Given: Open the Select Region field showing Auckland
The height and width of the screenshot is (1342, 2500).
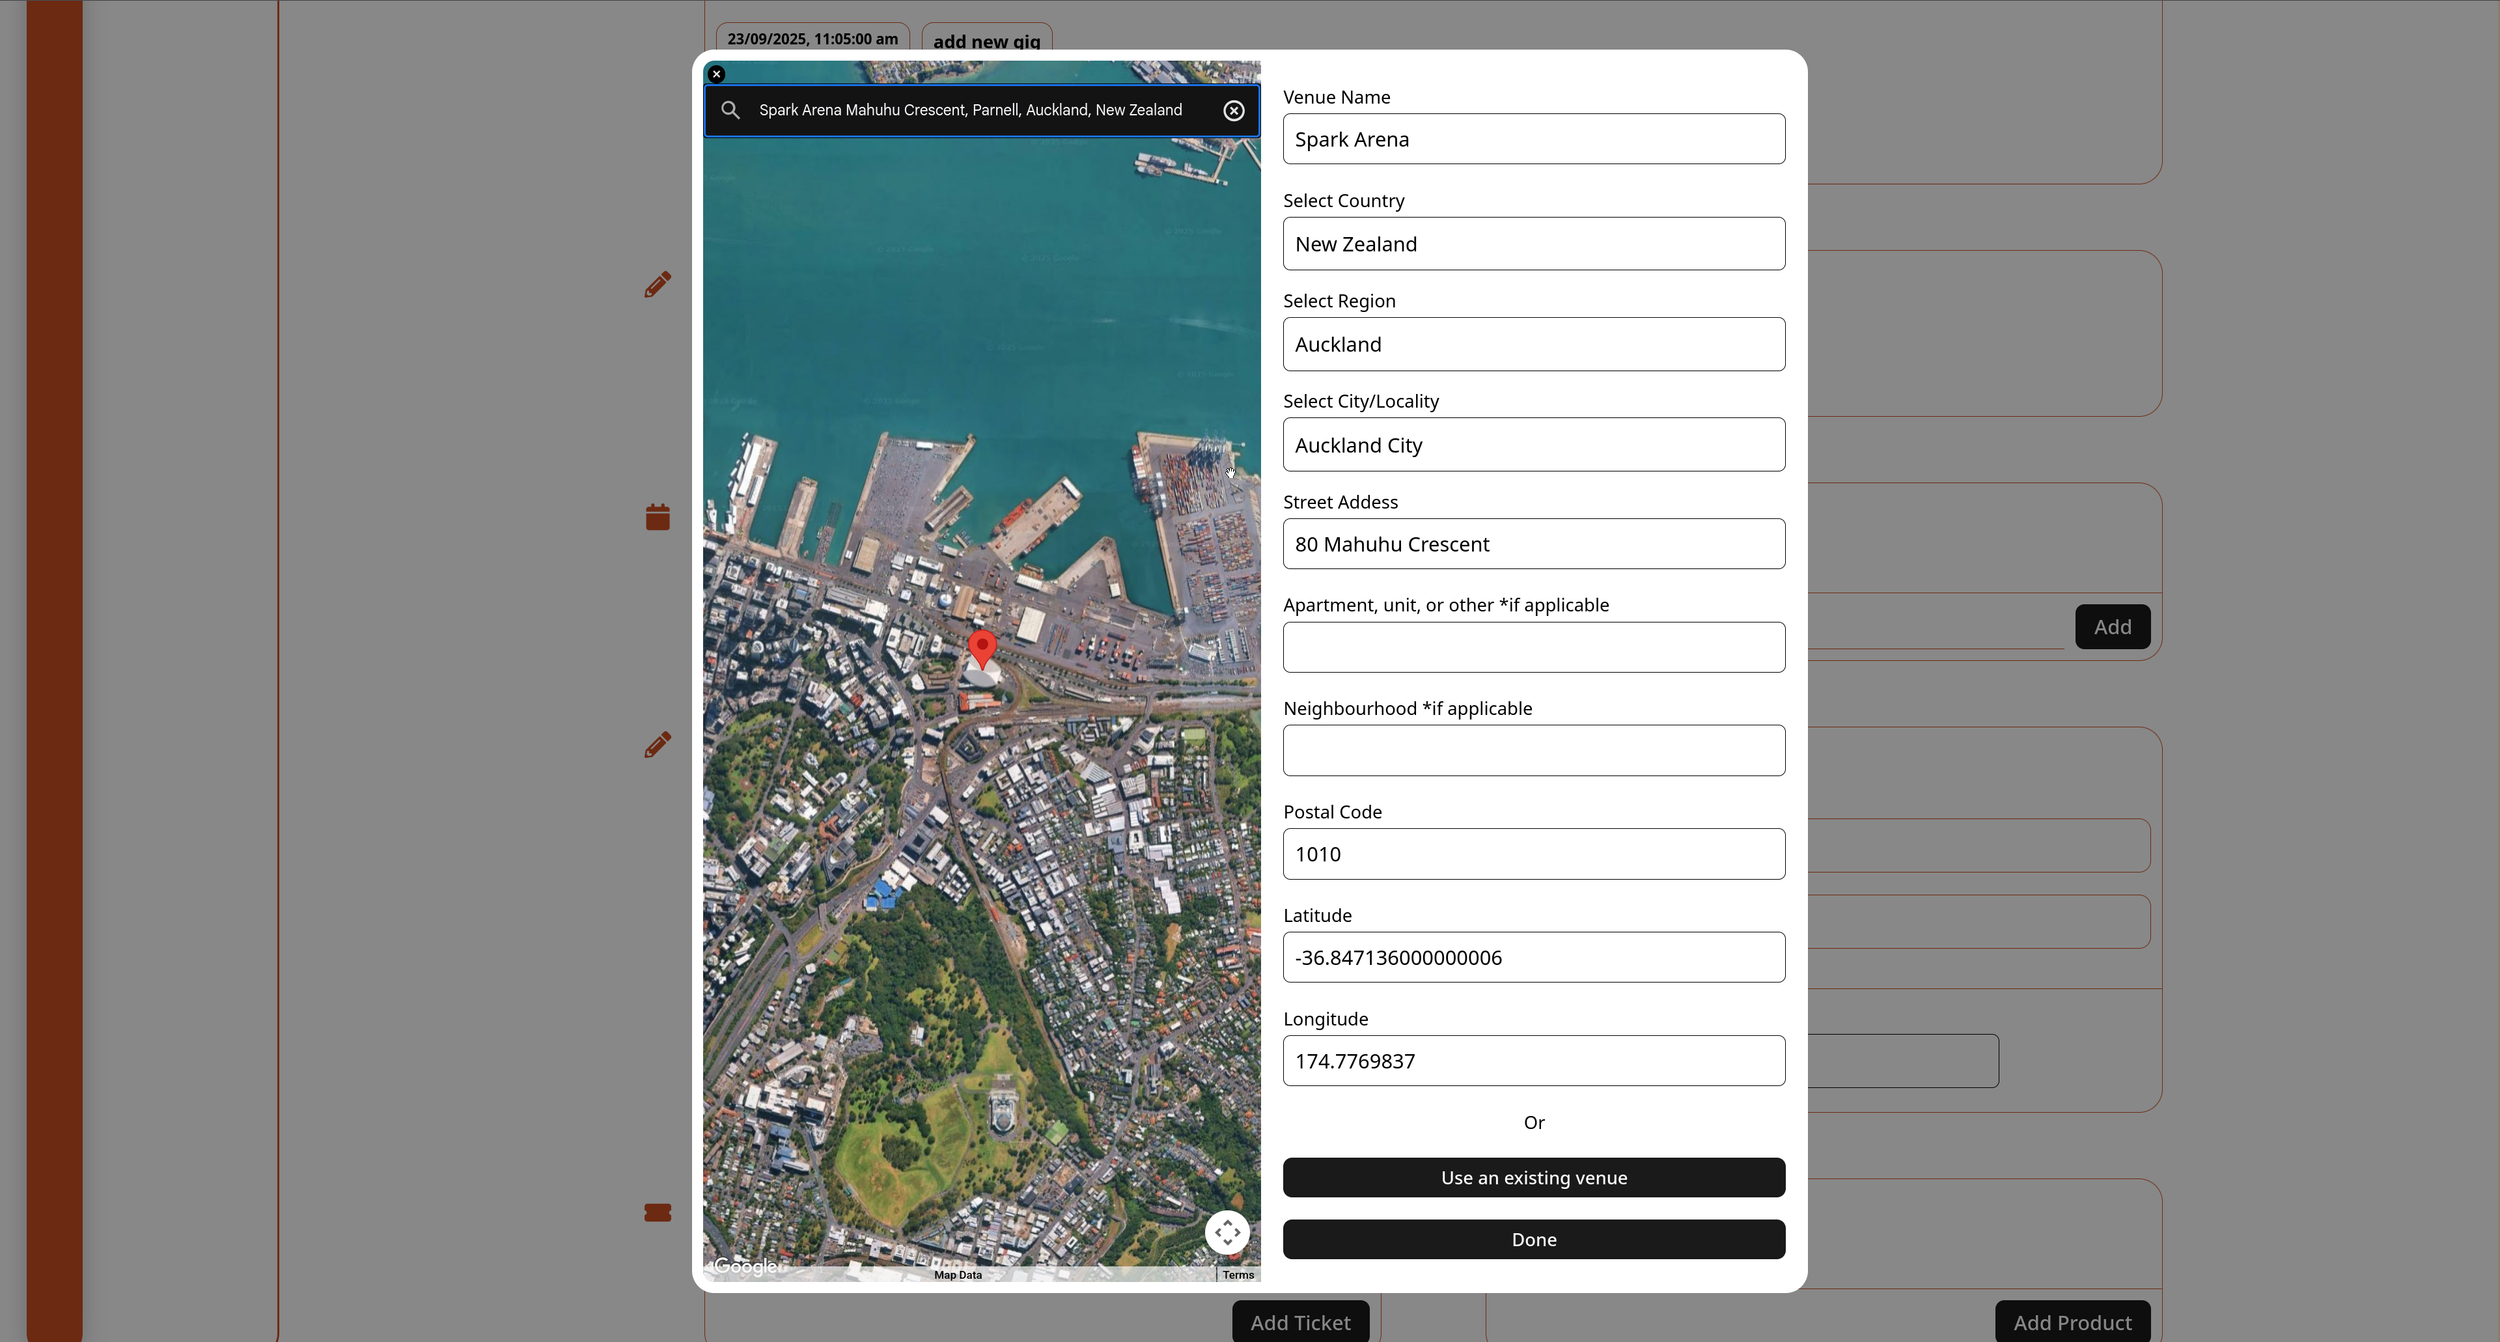Looking at the screenshot, I should [1533, 344].
